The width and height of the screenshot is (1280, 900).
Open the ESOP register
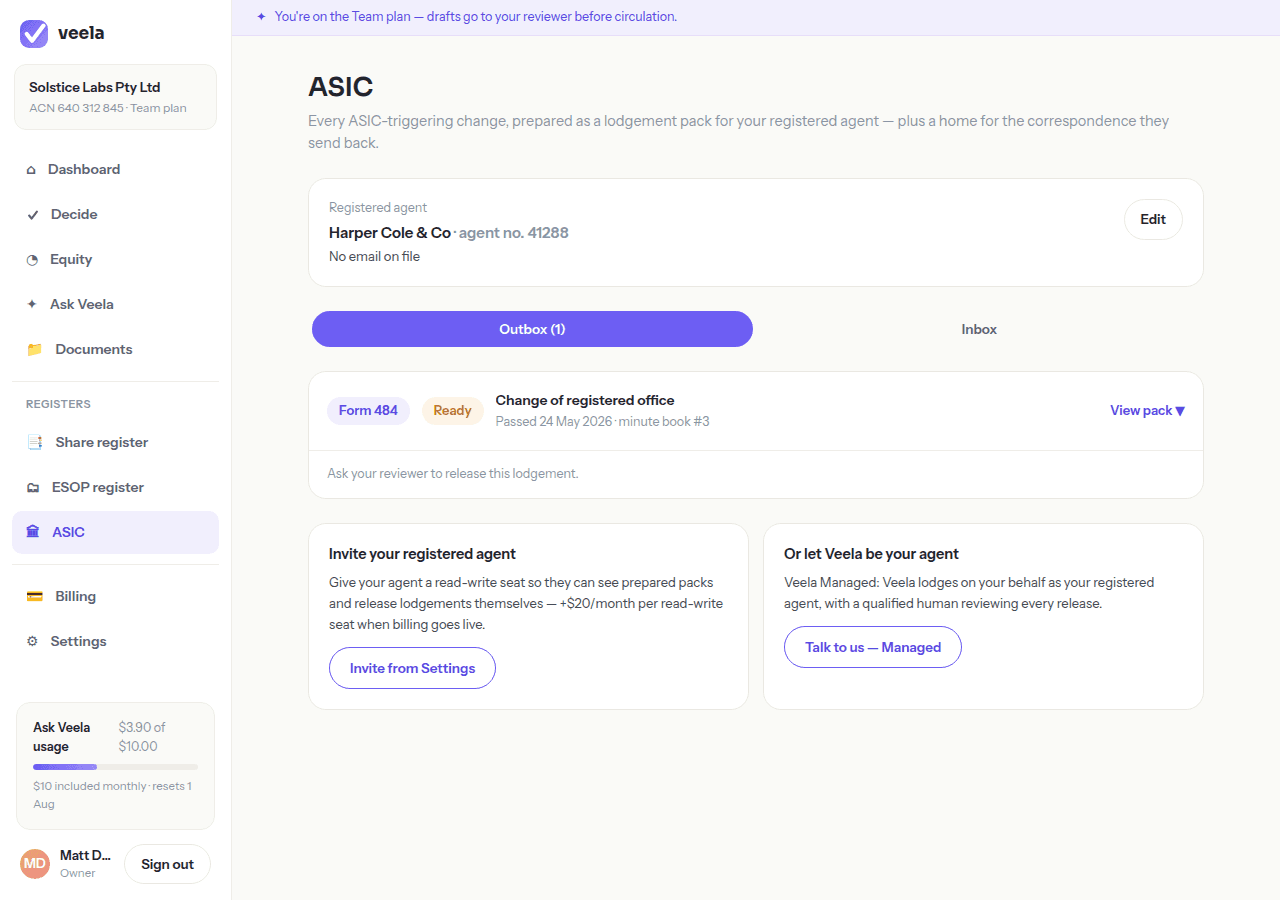[x=115, y=488]
